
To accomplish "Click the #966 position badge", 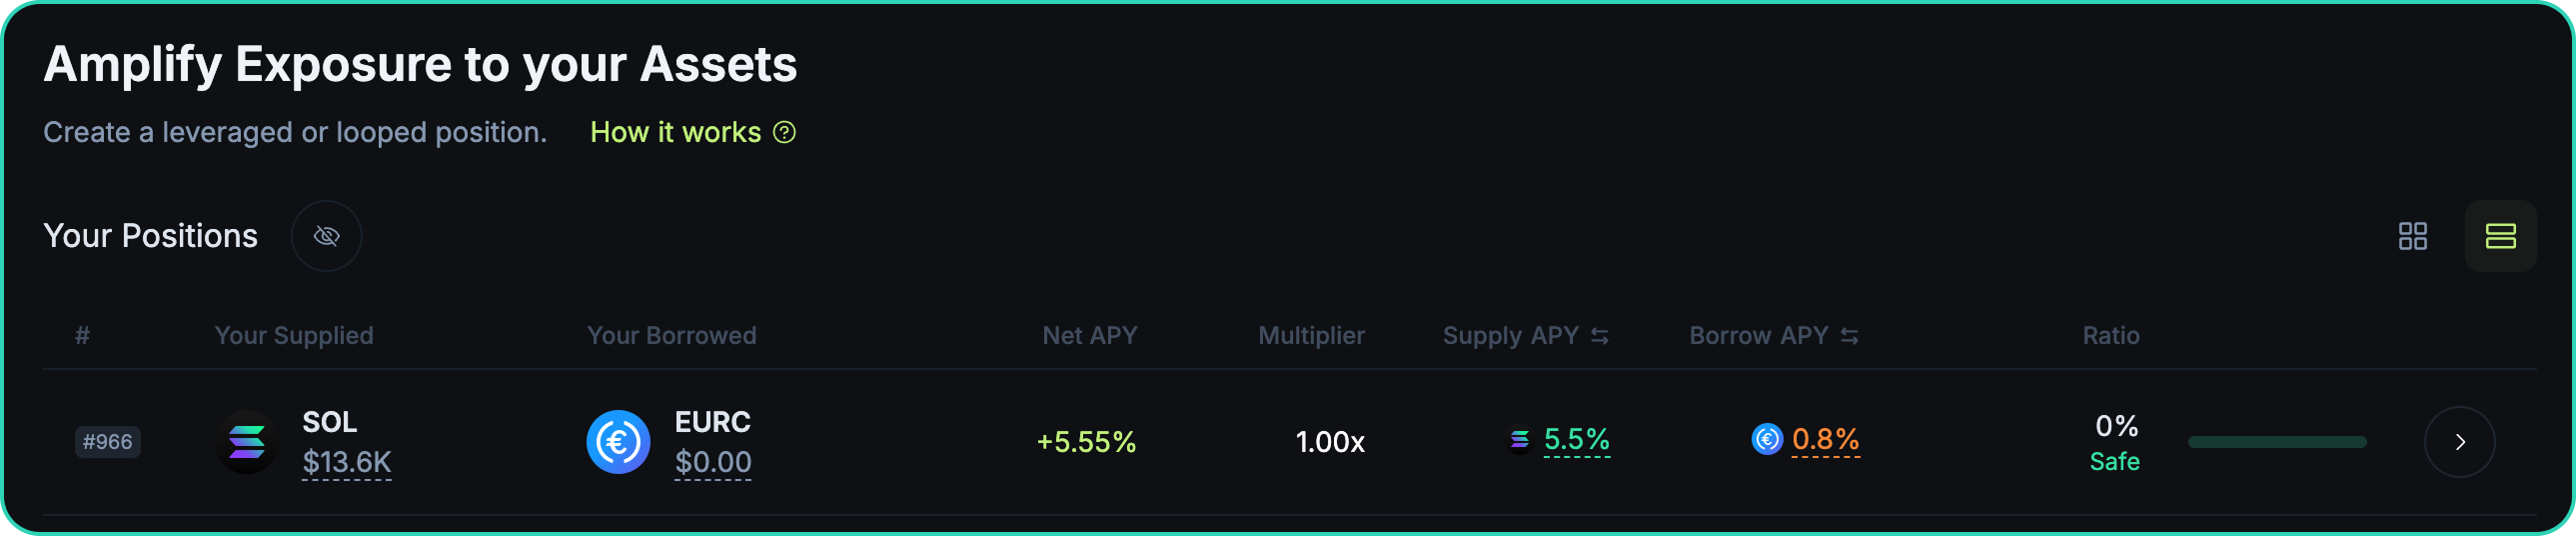I will (107, 442).
